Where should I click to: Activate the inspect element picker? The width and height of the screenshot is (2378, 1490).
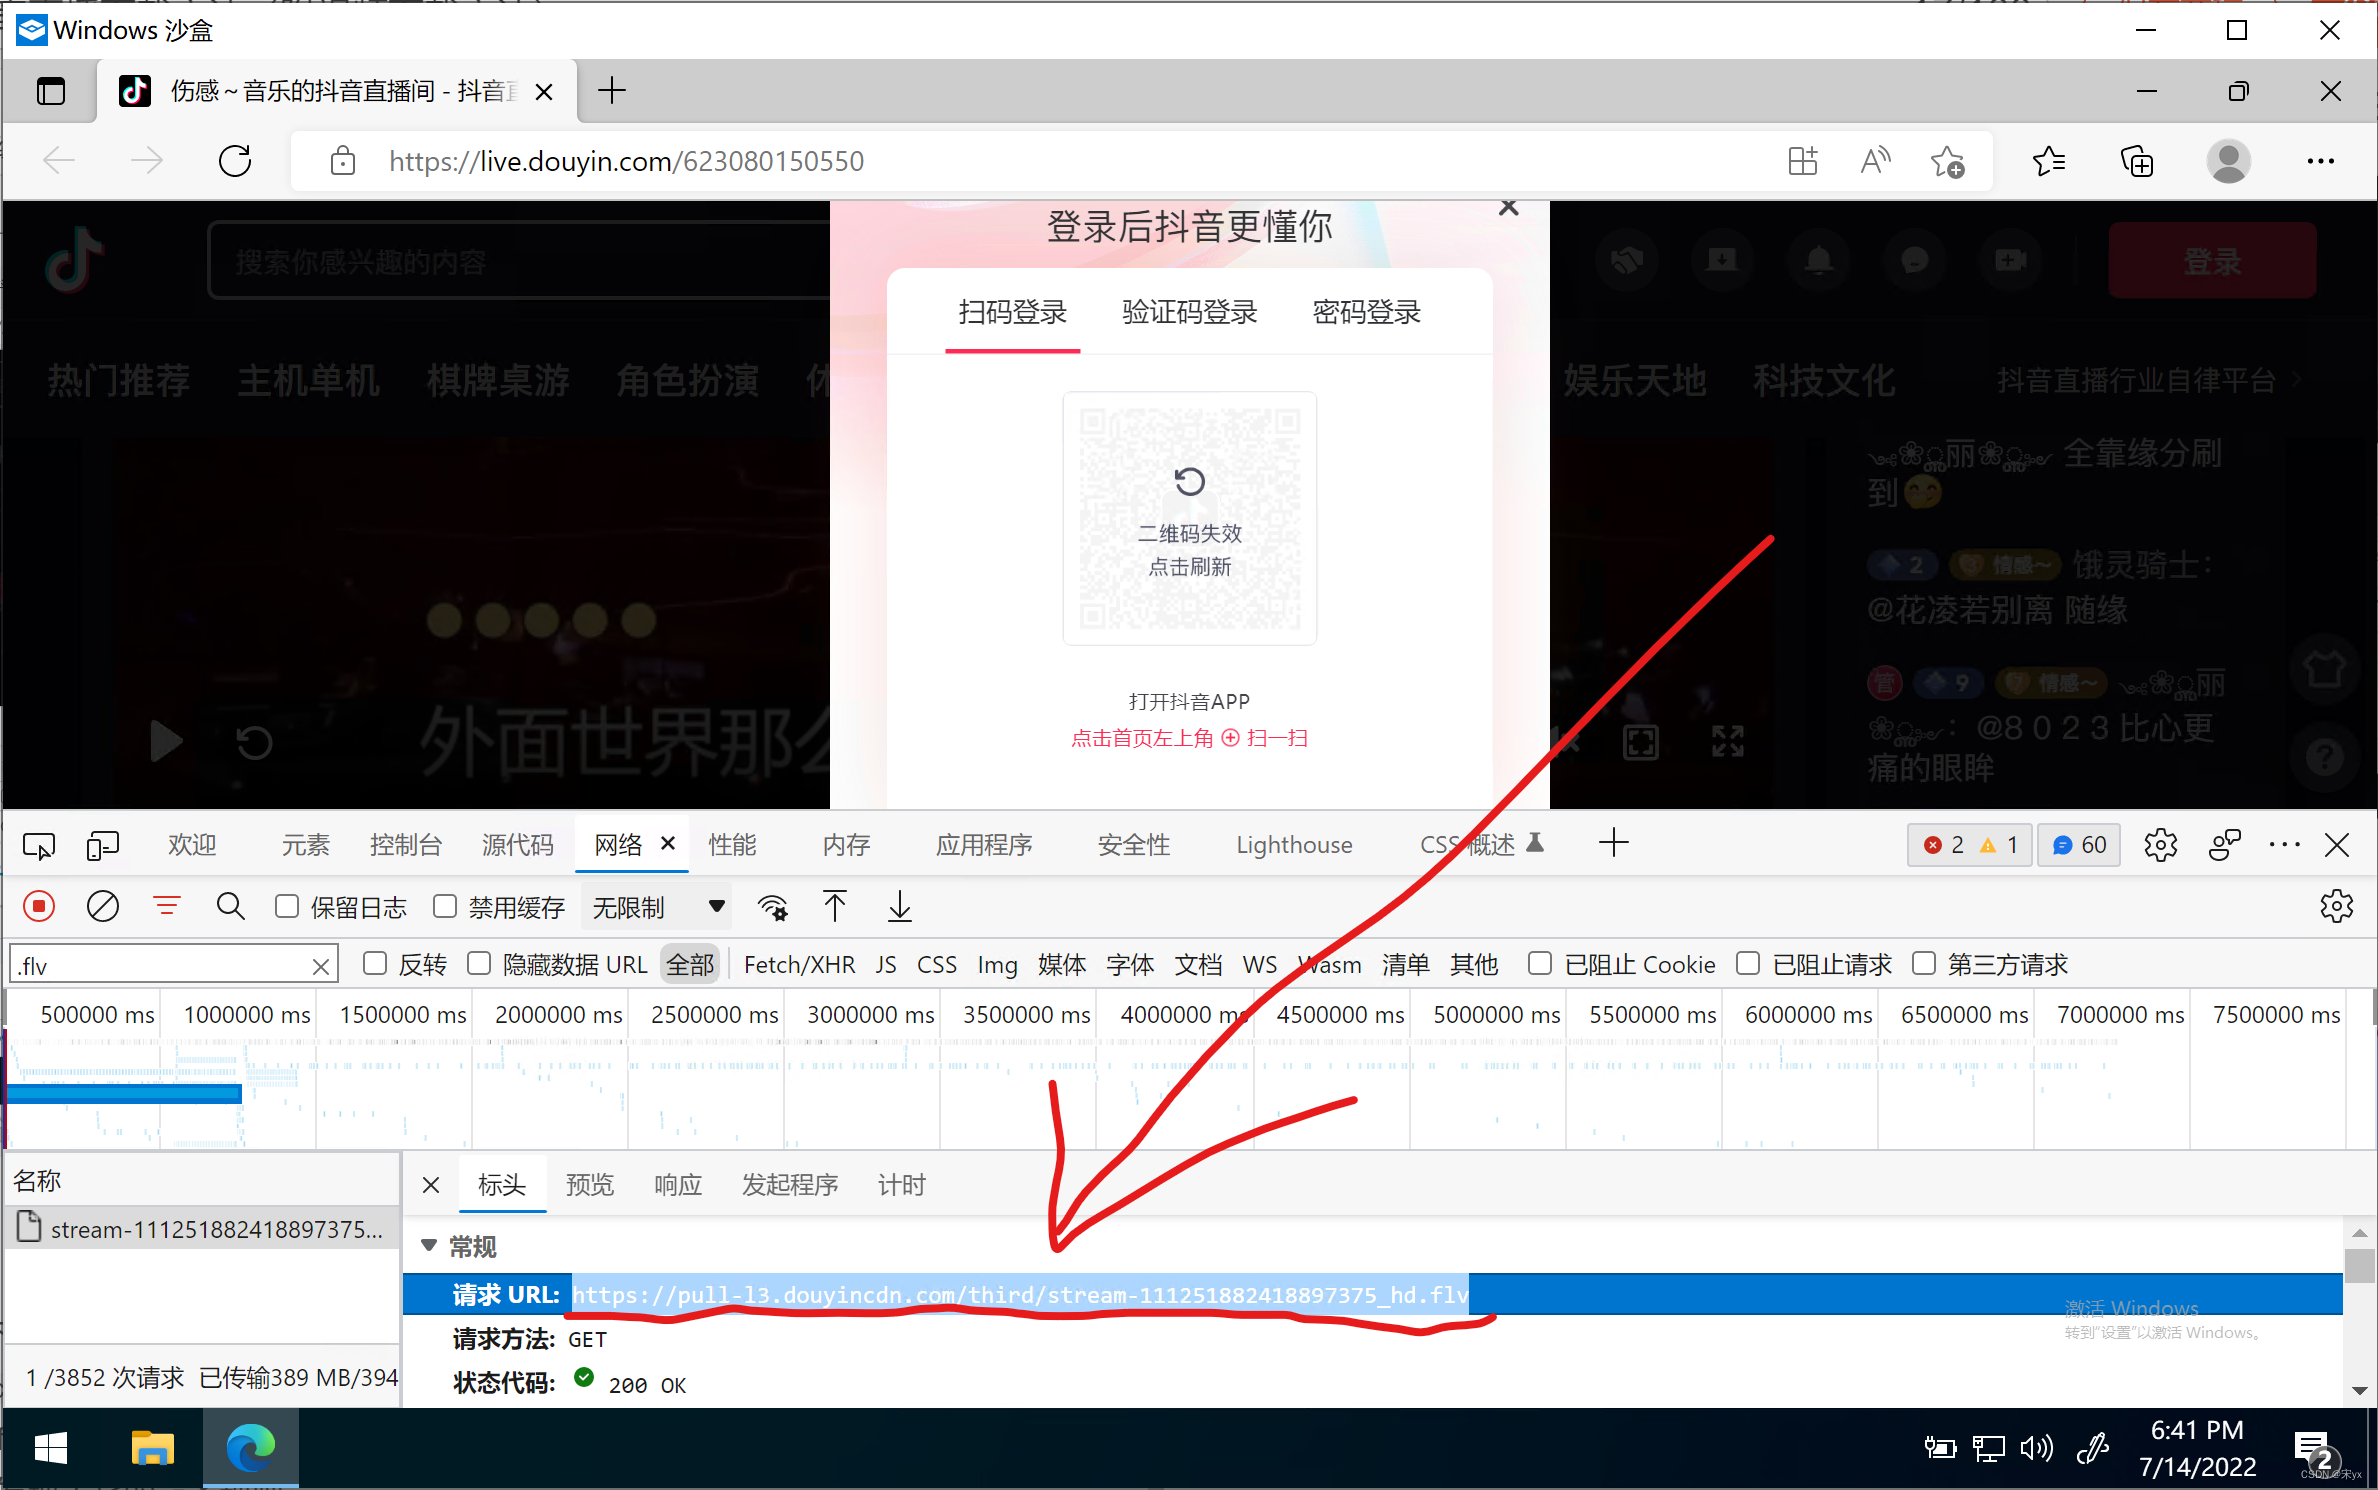click(39, 845)
